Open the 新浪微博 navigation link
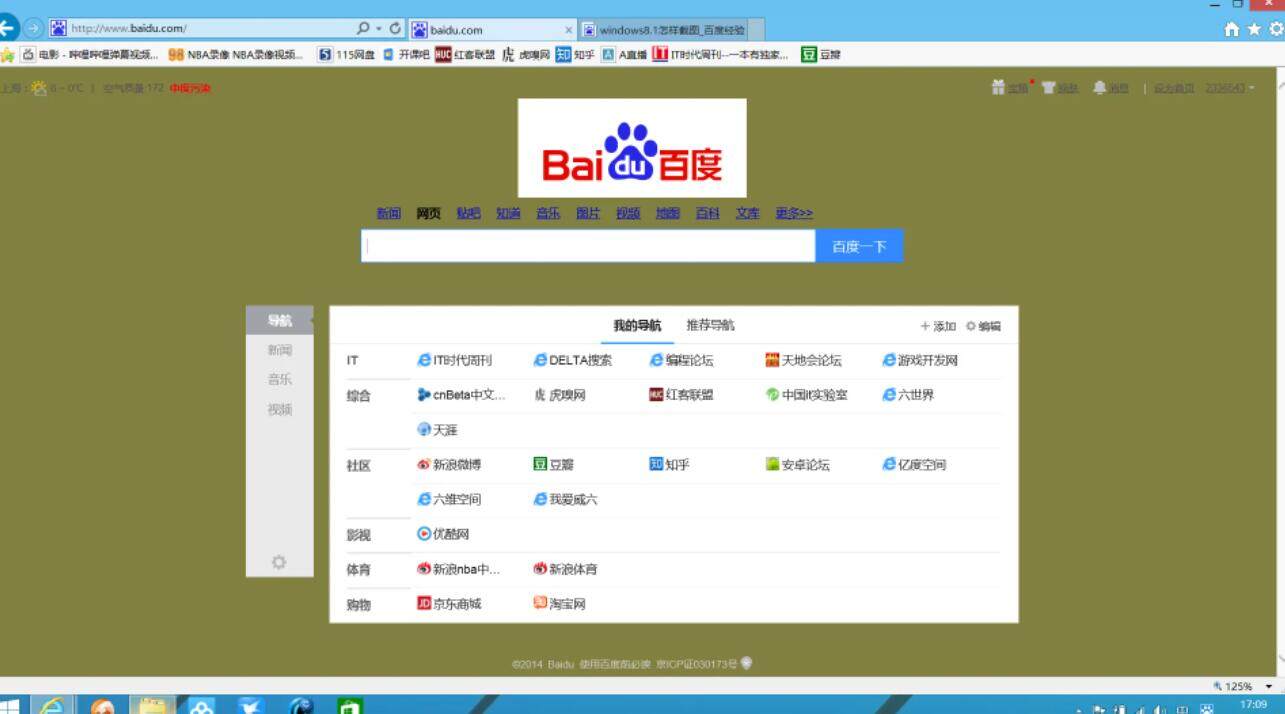The height and width of the screenshot is (714, 1285). pos(449,465)
